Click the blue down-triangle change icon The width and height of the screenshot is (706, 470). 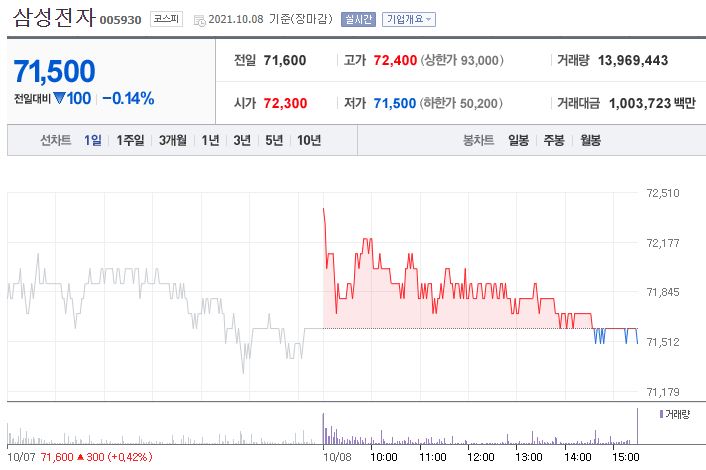coord(59,98)
